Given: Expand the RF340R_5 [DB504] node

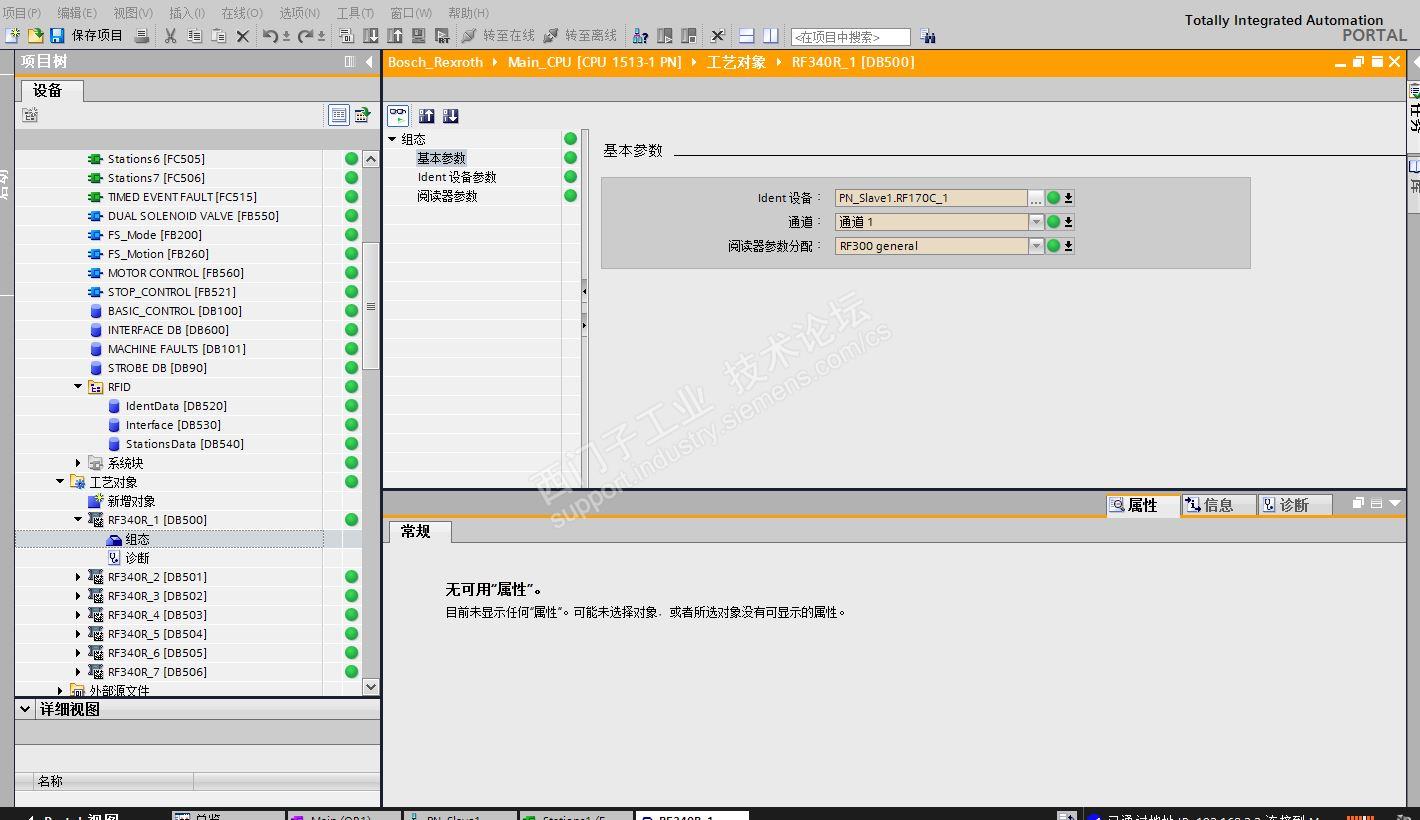Looking at the screenshot, I should [x=78, y=634].
